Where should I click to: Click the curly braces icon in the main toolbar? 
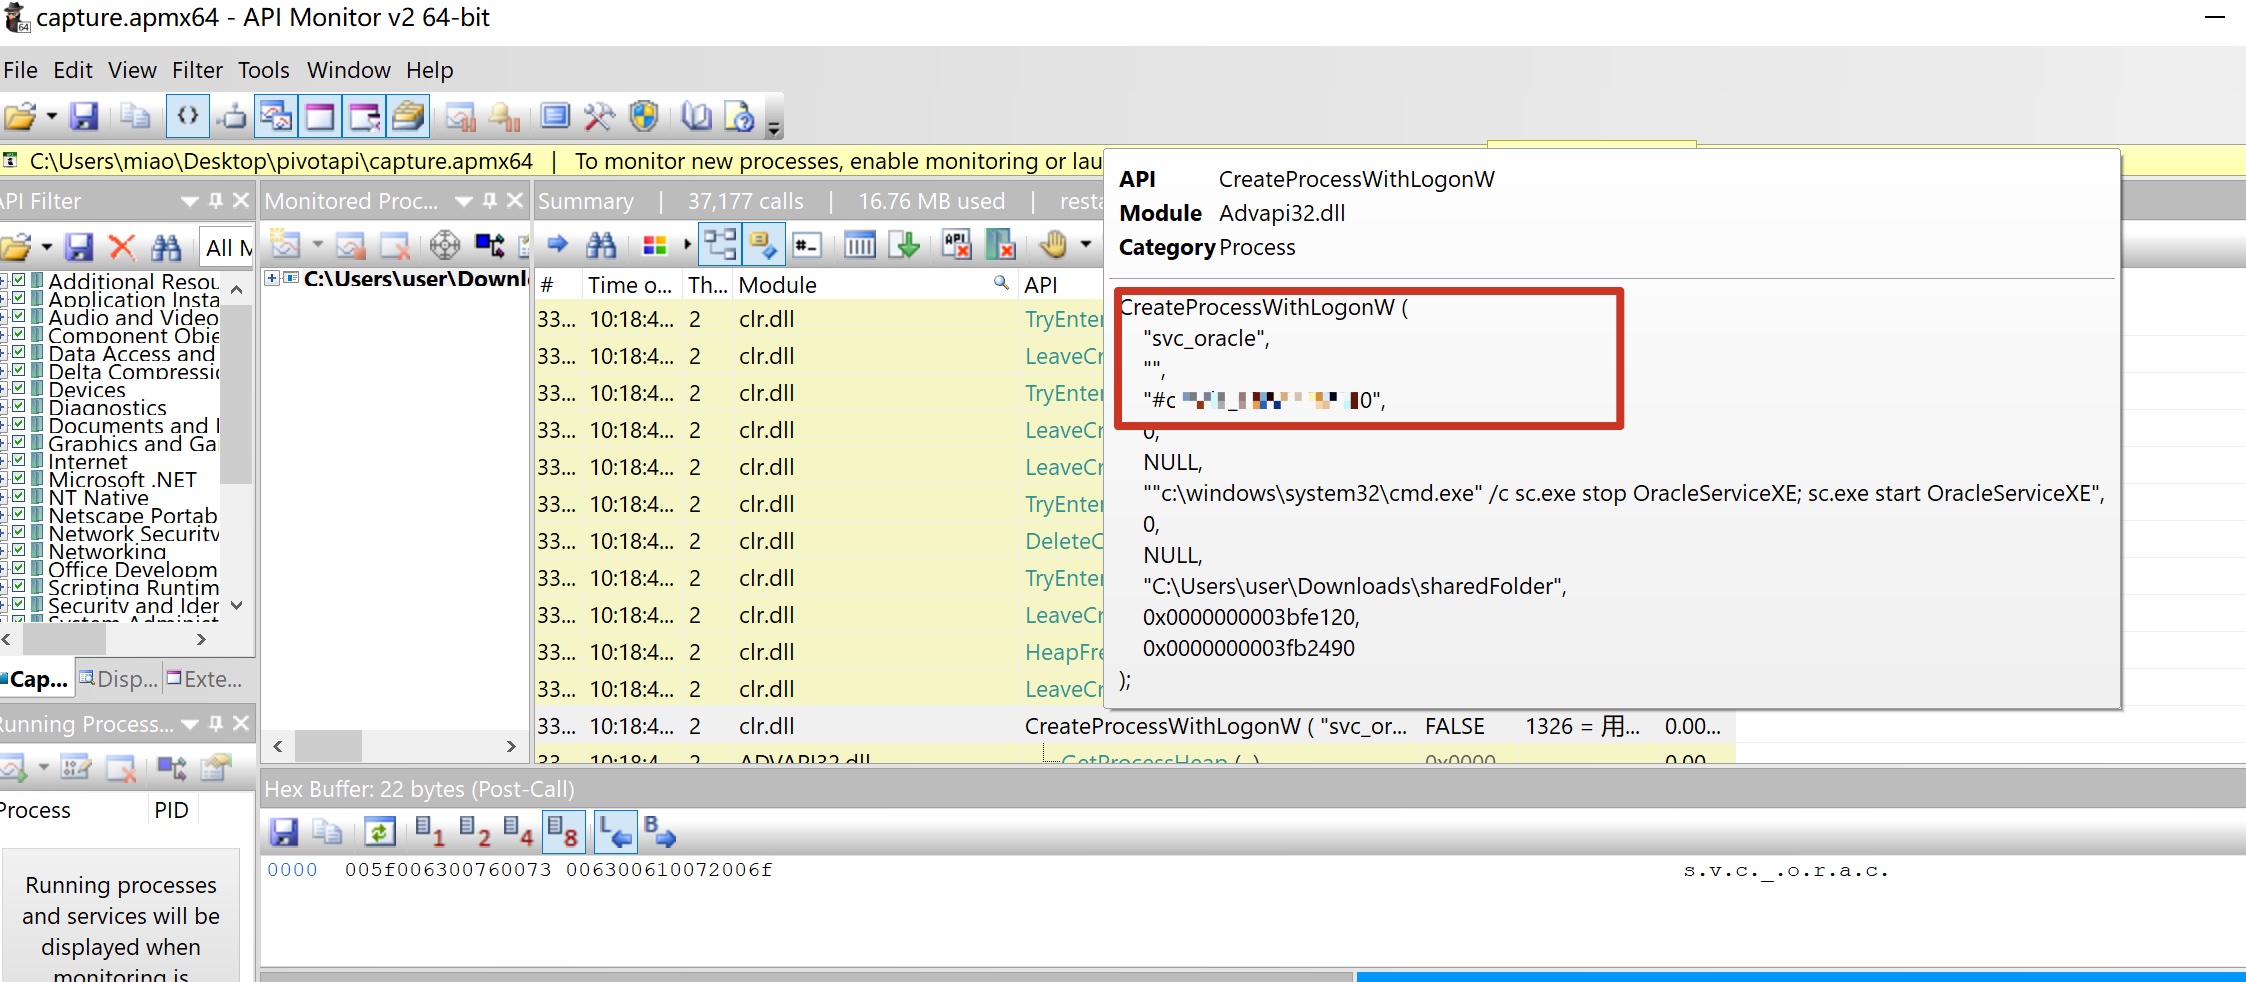click(187, 116)
